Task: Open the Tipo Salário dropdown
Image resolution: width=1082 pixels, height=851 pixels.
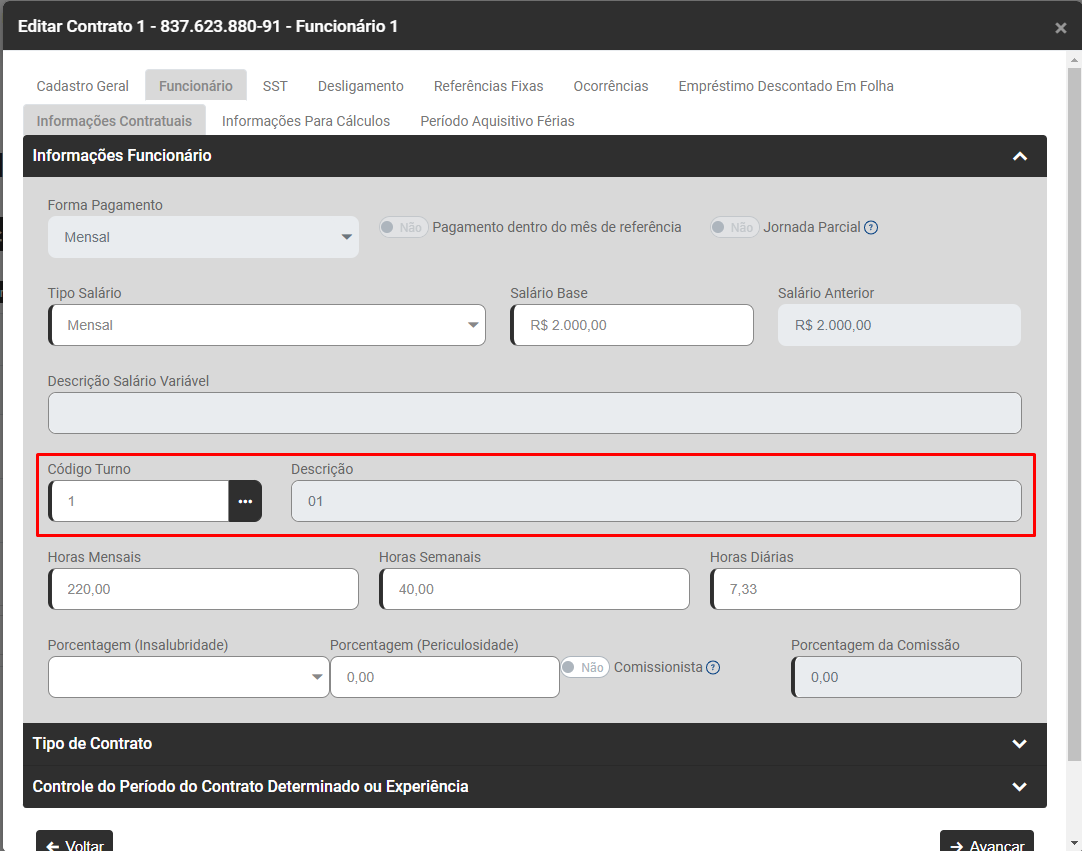Action: tap(267, 325)
